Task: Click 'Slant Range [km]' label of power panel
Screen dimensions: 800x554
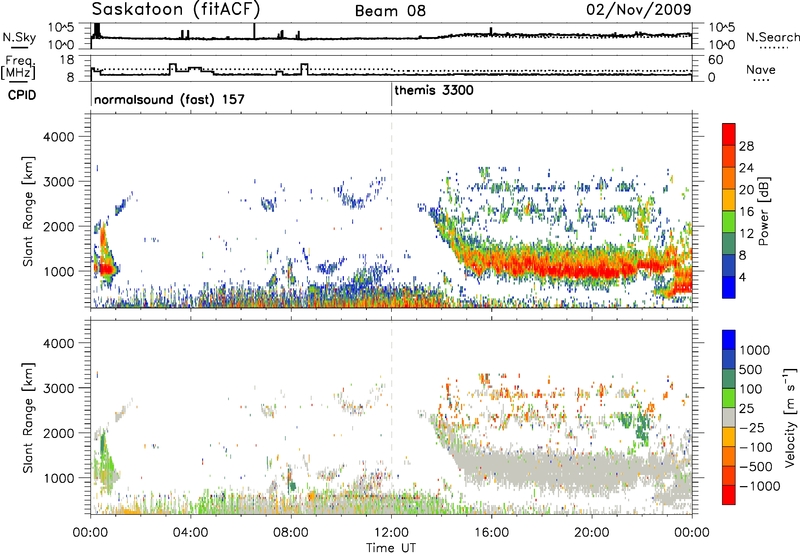Action: (28, 211)
